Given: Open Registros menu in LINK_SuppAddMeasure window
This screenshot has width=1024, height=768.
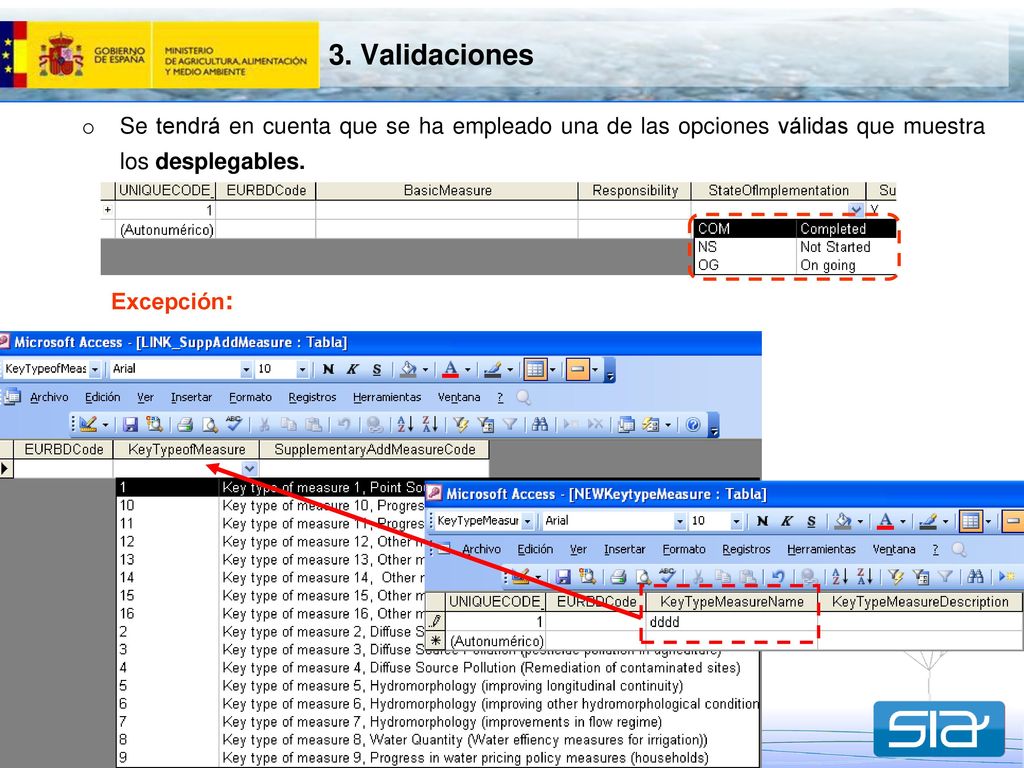Looking at the screenshot, I should tap(312, 397).
